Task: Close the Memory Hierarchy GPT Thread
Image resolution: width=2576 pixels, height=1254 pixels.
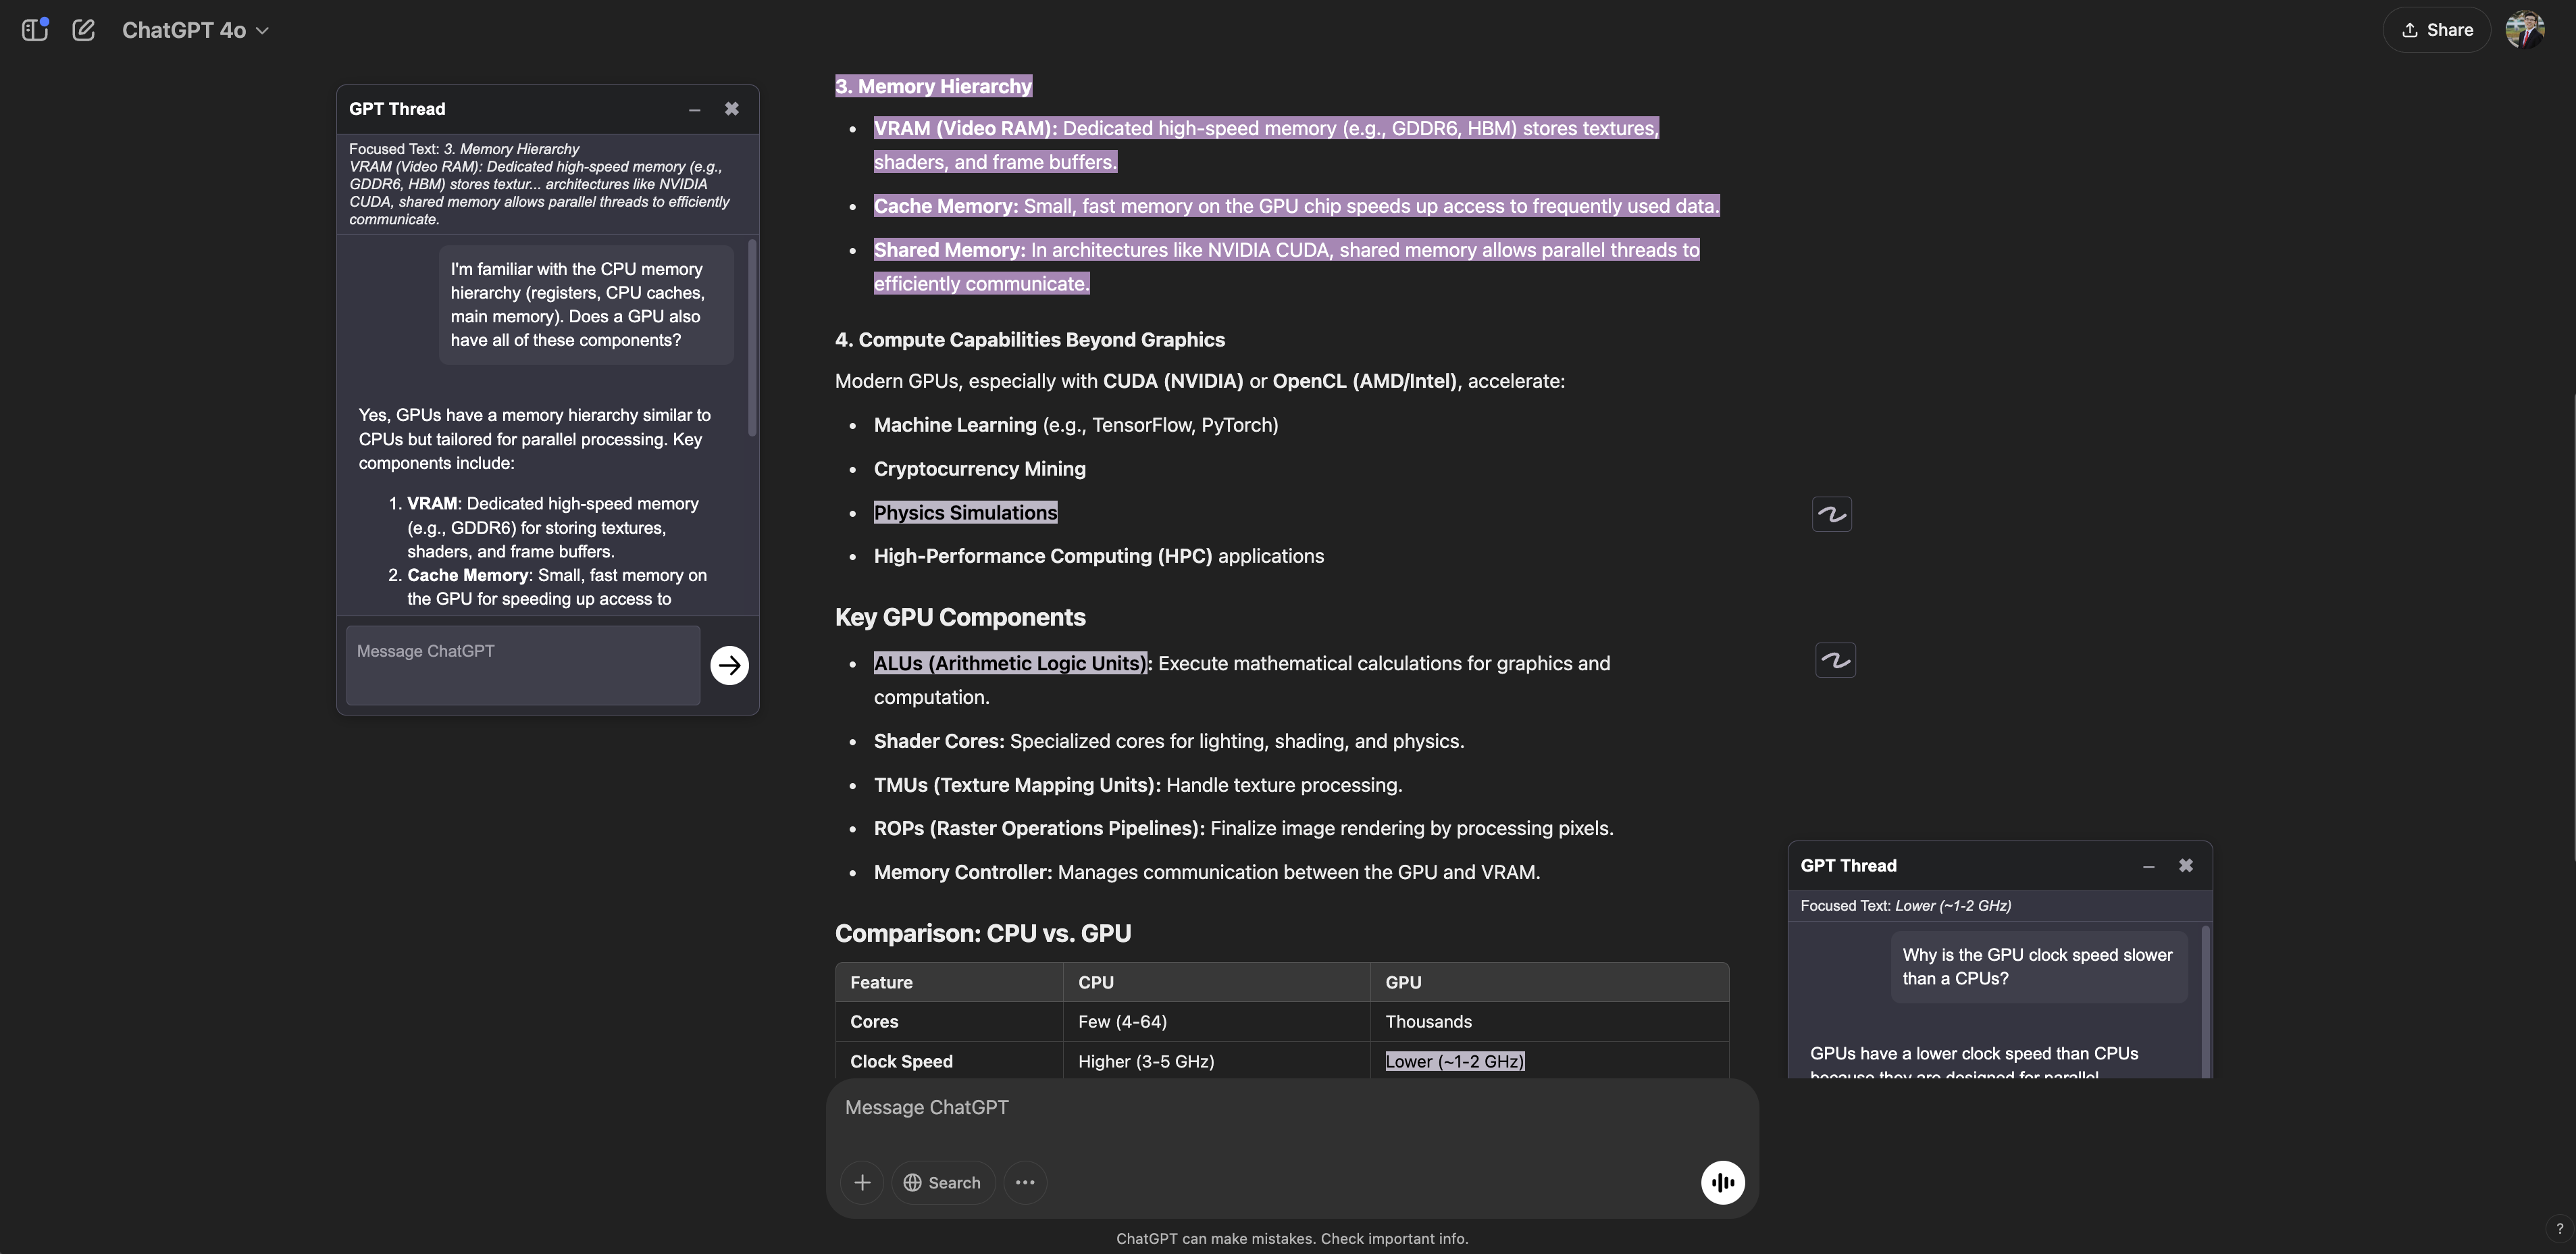Action: pyautogui.click(x=732, y=109)
